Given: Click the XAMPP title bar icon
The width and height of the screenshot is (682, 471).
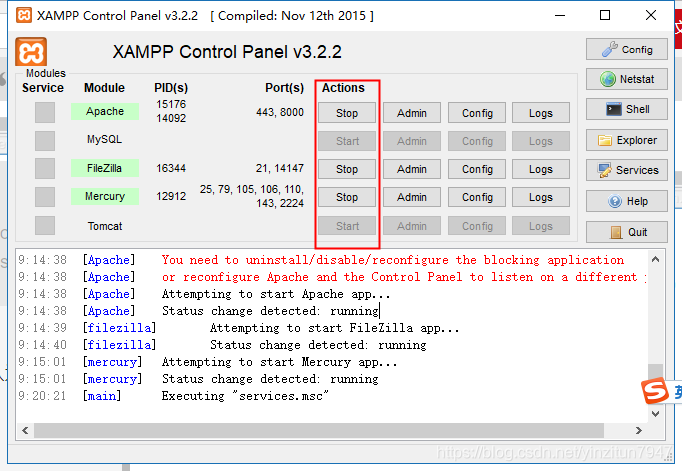Looking at the screenshot, I should [24, 15].
